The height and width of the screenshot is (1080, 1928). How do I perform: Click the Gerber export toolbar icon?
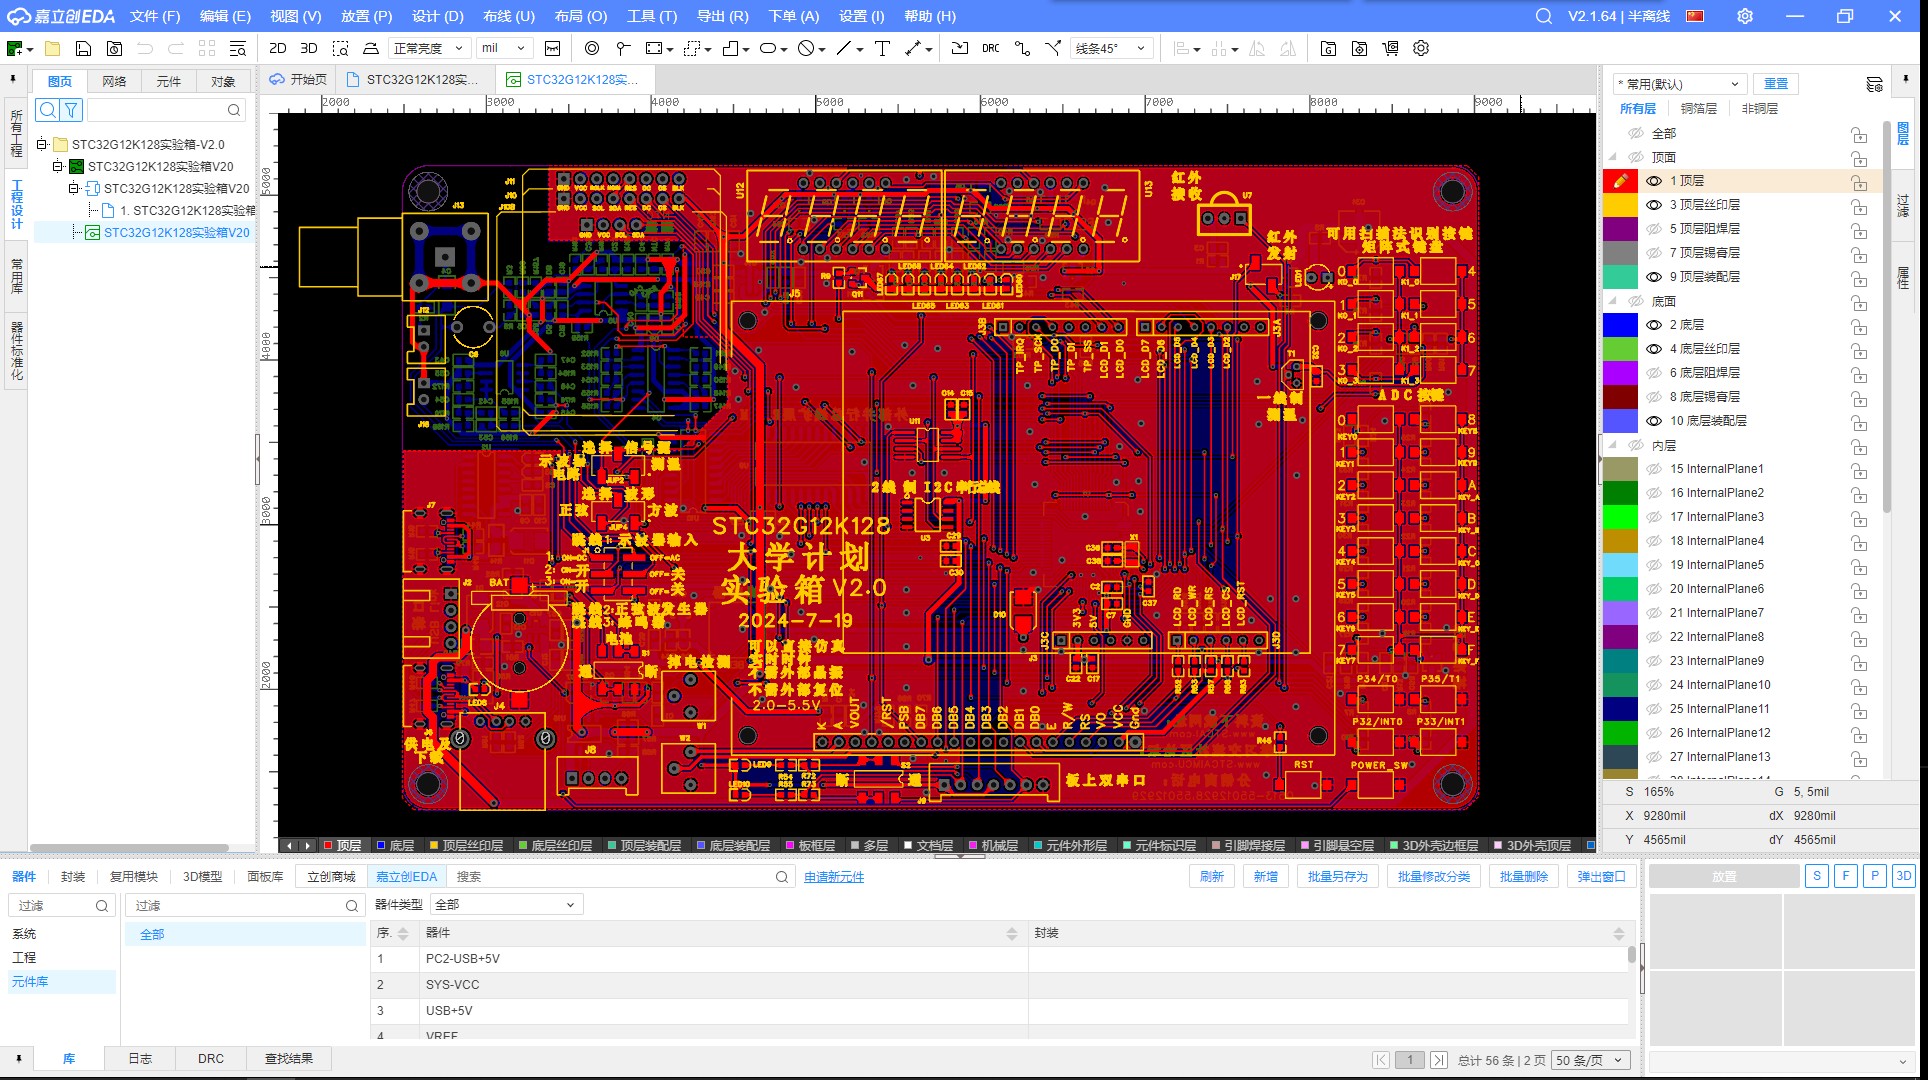(1328, 48)
